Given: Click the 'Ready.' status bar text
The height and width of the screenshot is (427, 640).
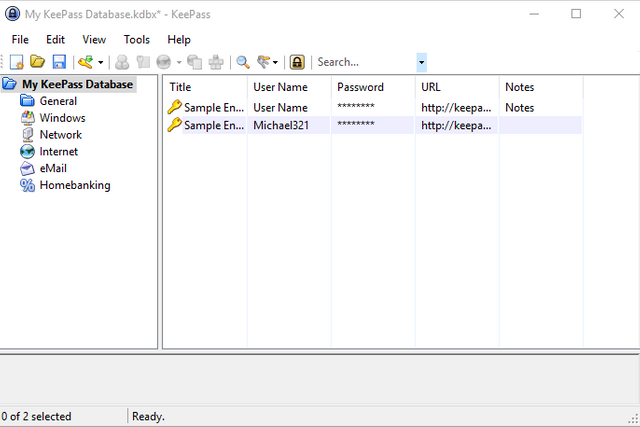Looking at the screenshot, I should 148,416.
